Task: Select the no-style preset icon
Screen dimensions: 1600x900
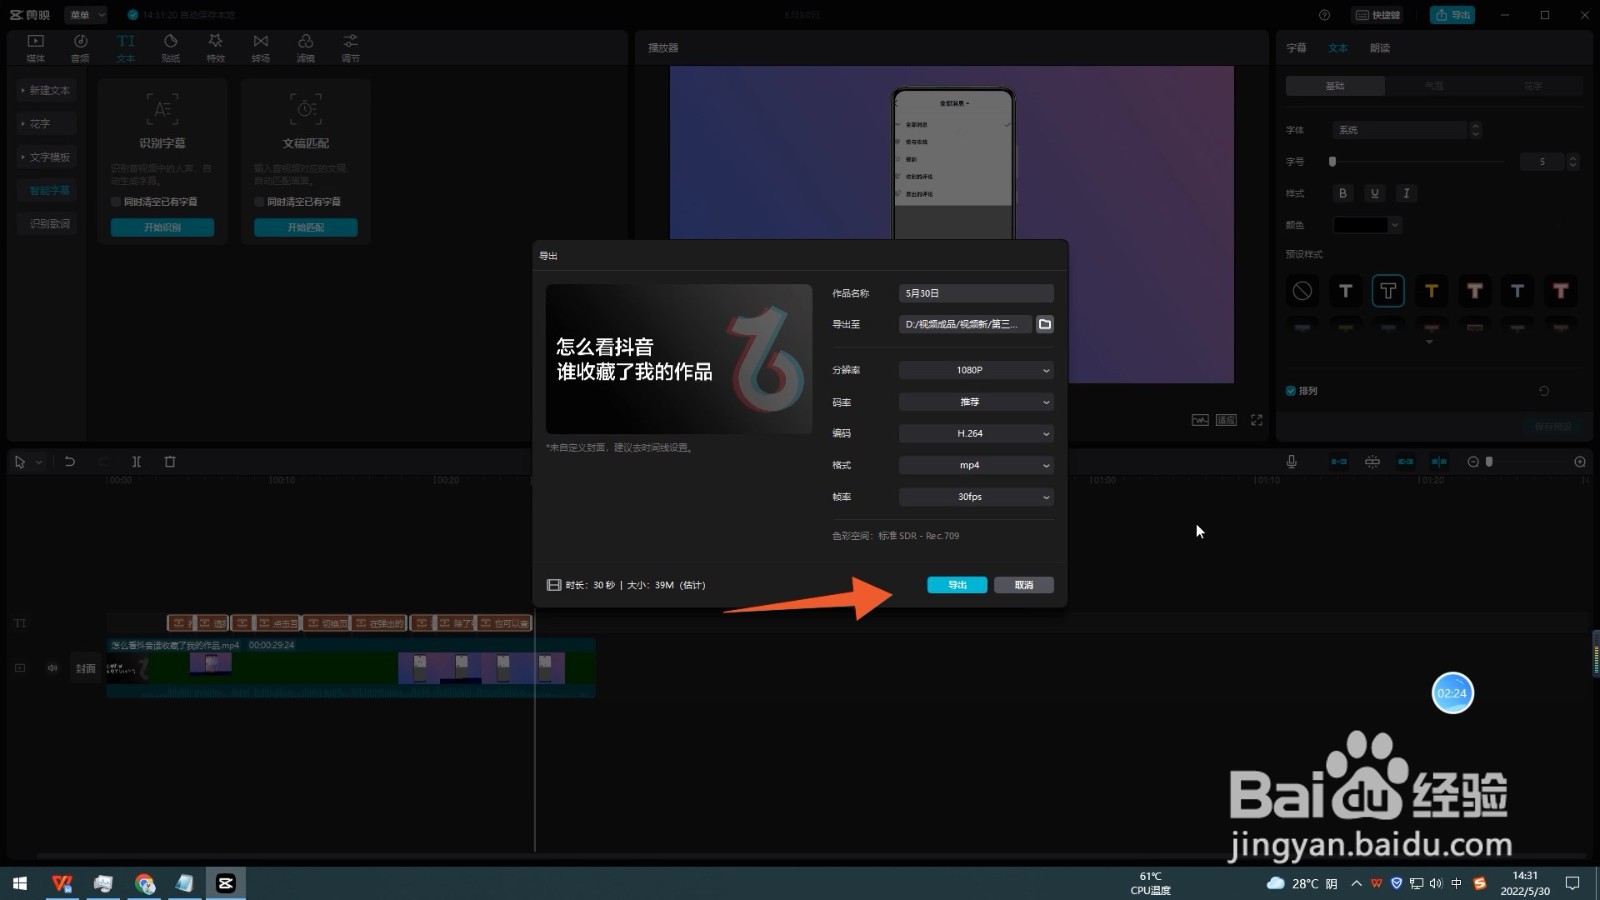Action: point(1302,291)
